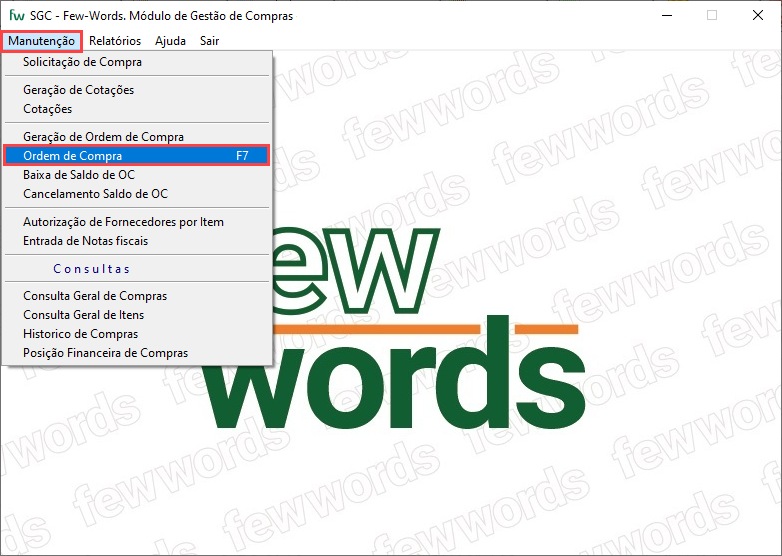Choose Geração de Cotações
The height and width of the screenshot is (556, 782).
(137, 90)
